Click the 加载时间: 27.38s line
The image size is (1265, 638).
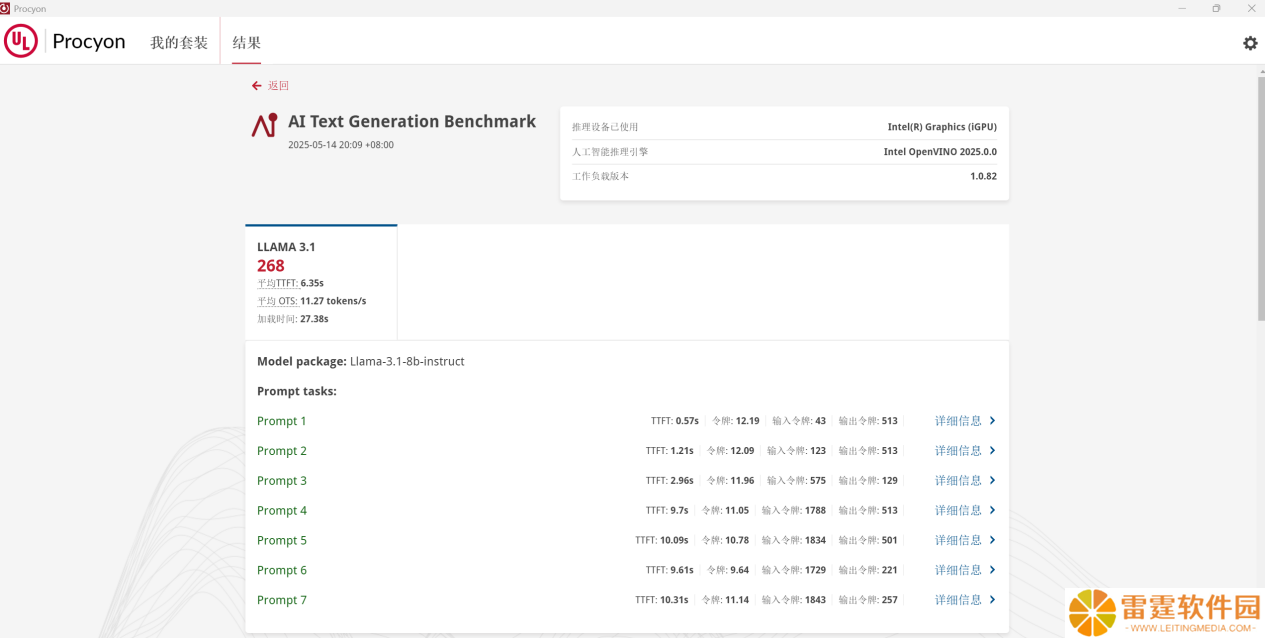tap(293, 319)
